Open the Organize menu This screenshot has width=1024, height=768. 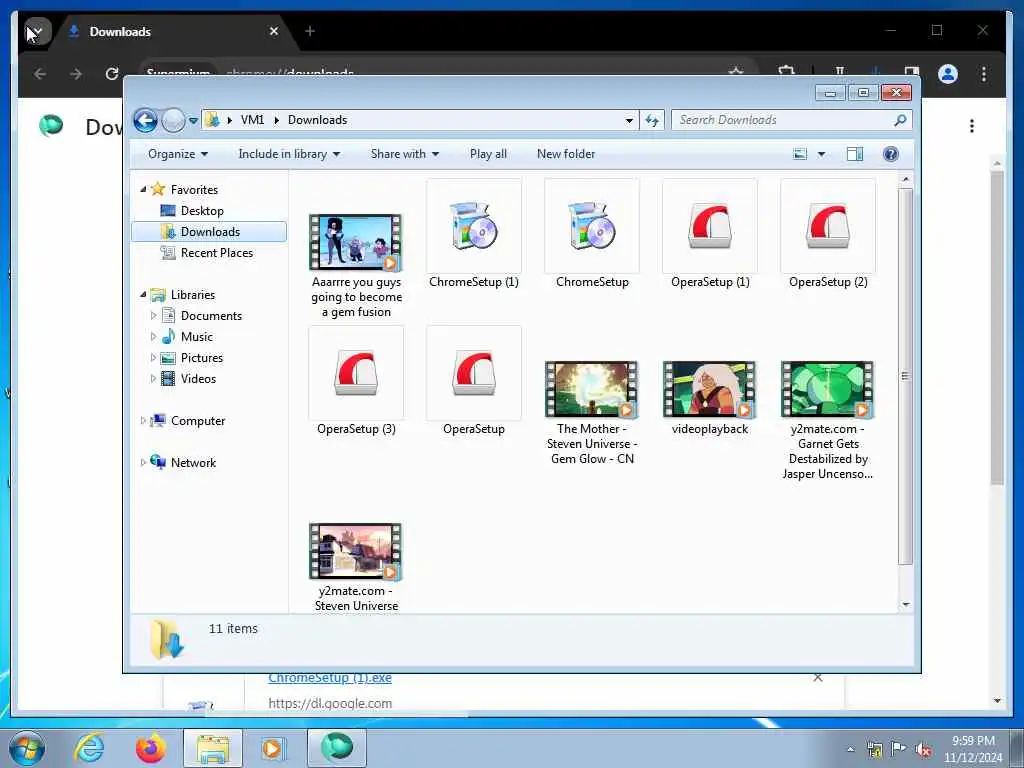pos(178,154)
